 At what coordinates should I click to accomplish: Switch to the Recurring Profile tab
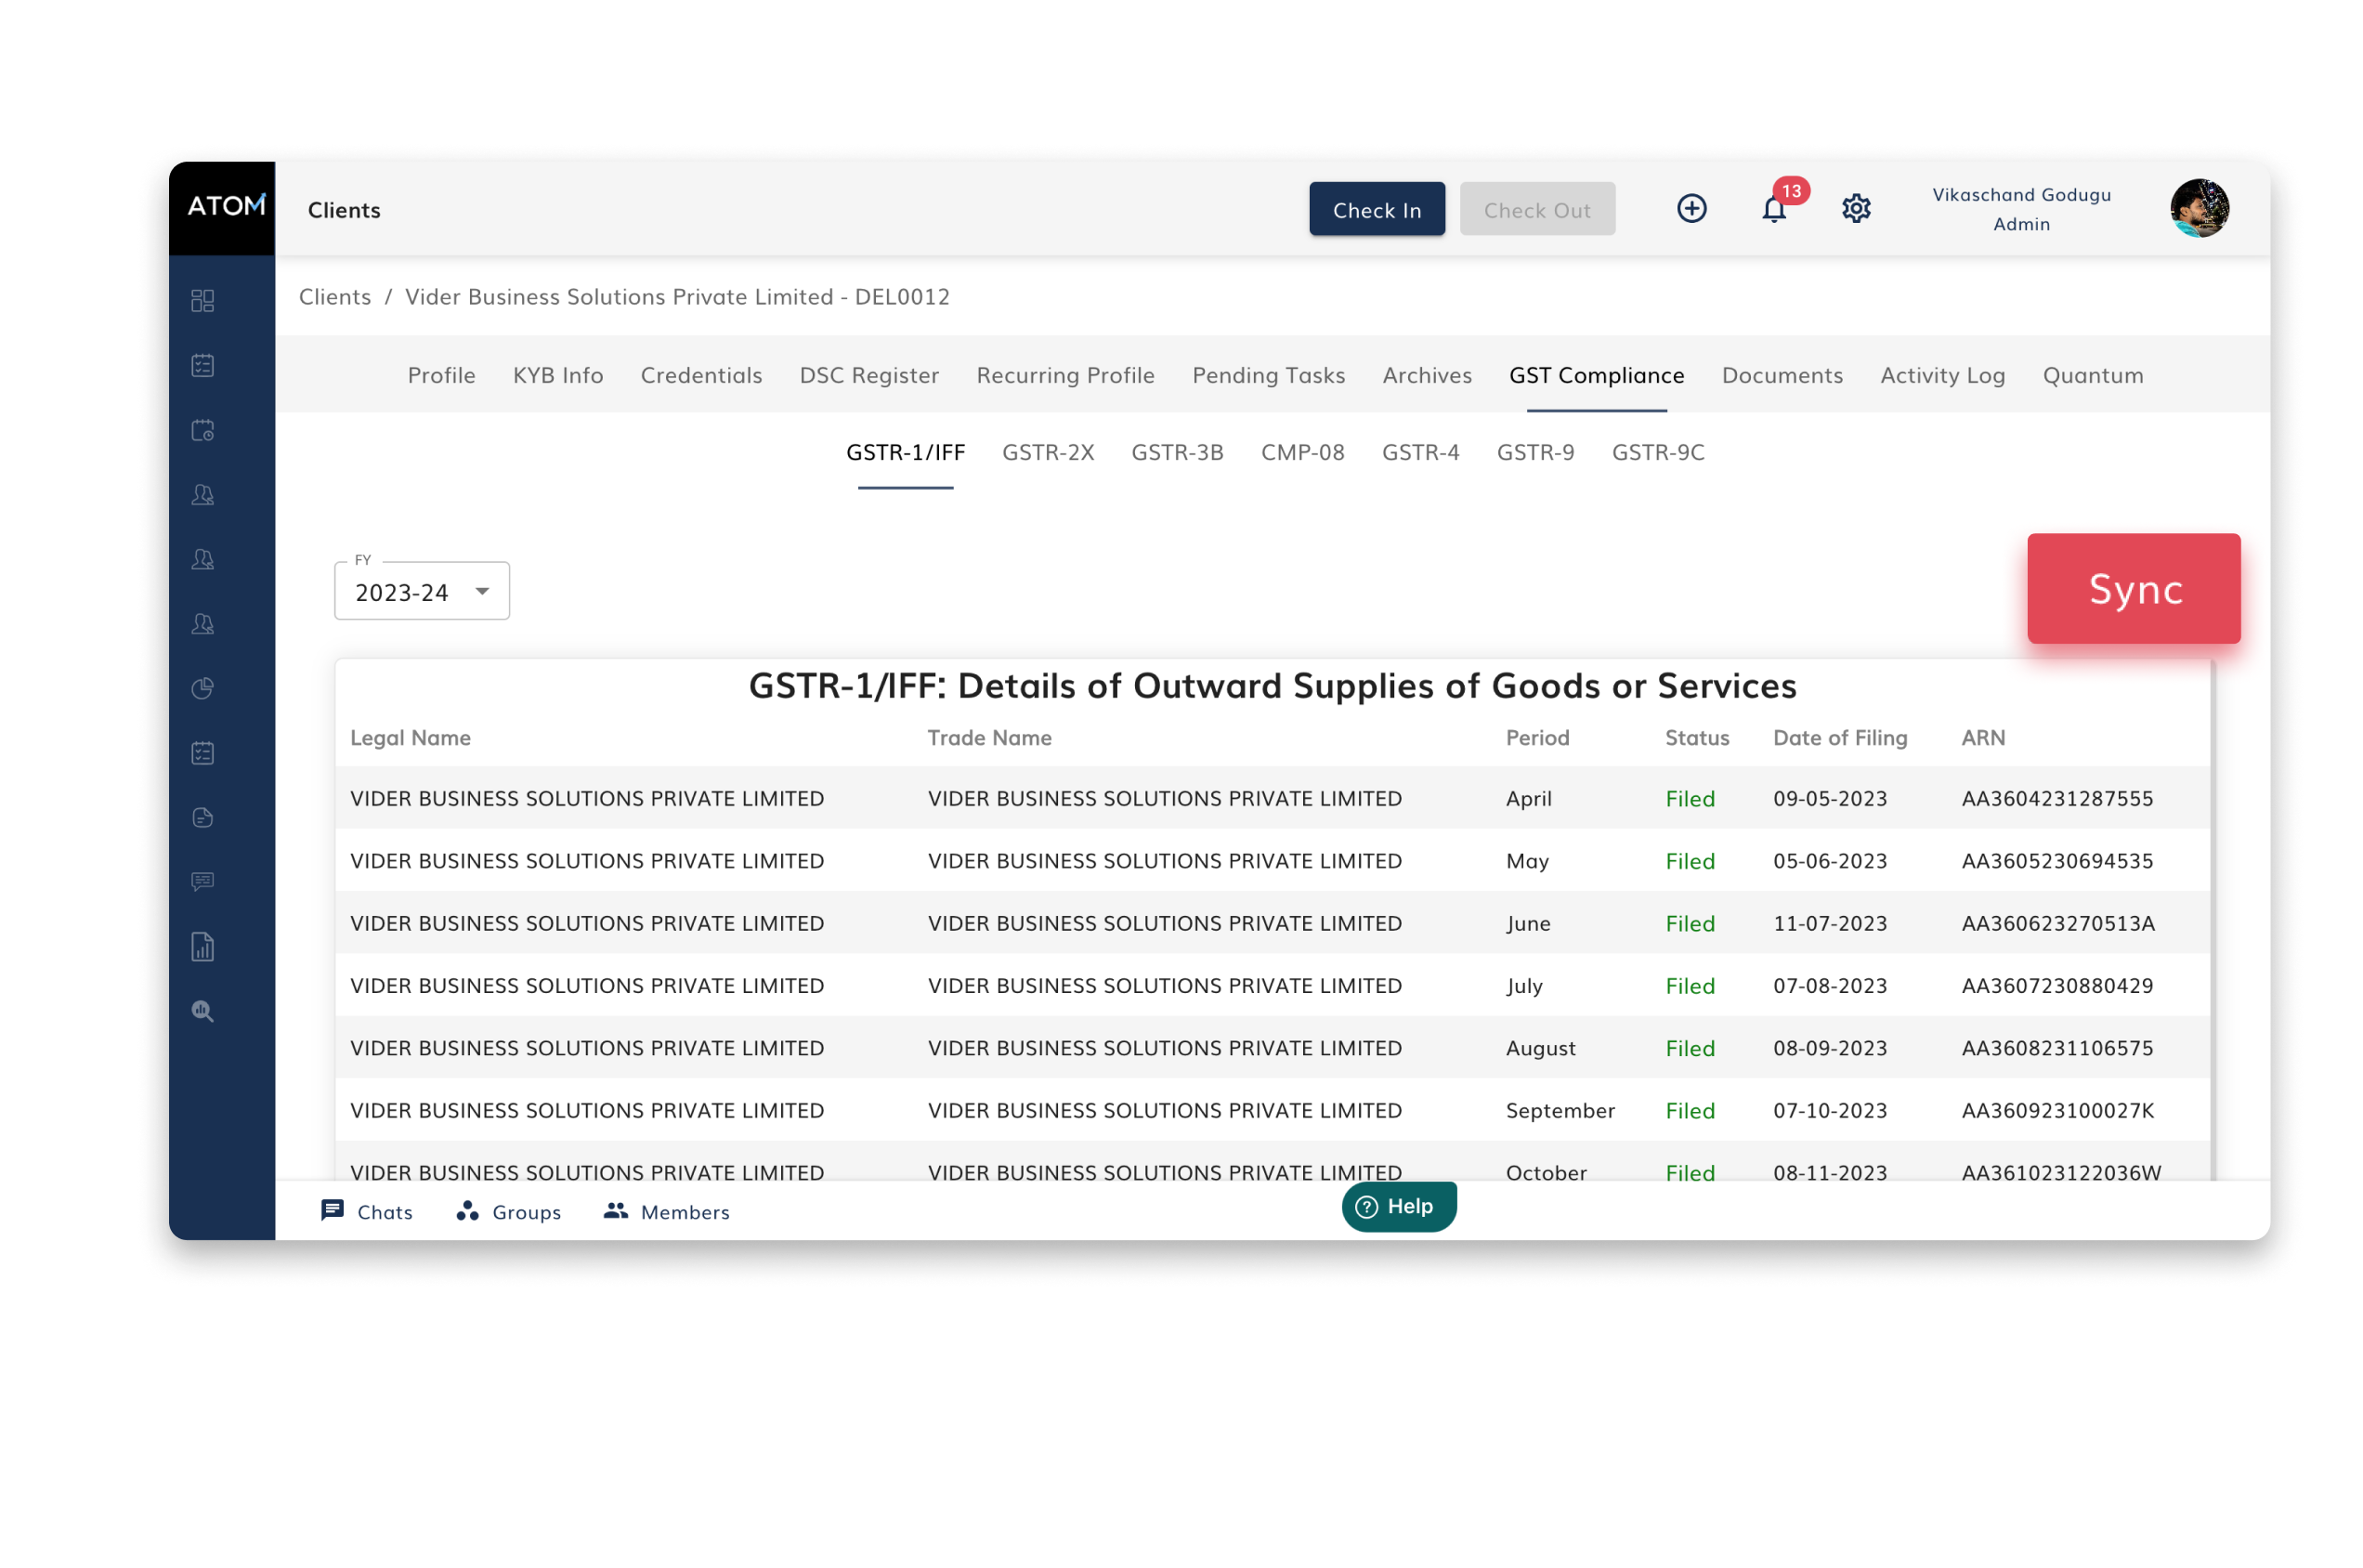tap(1066, 376)
